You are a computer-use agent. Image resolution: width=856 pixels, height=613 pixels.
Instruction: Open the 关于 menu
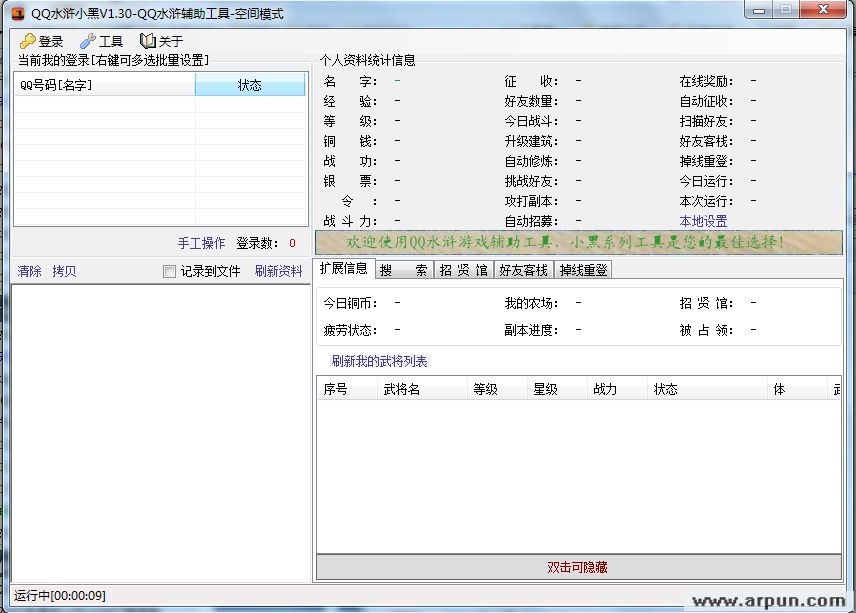point(162,41)
